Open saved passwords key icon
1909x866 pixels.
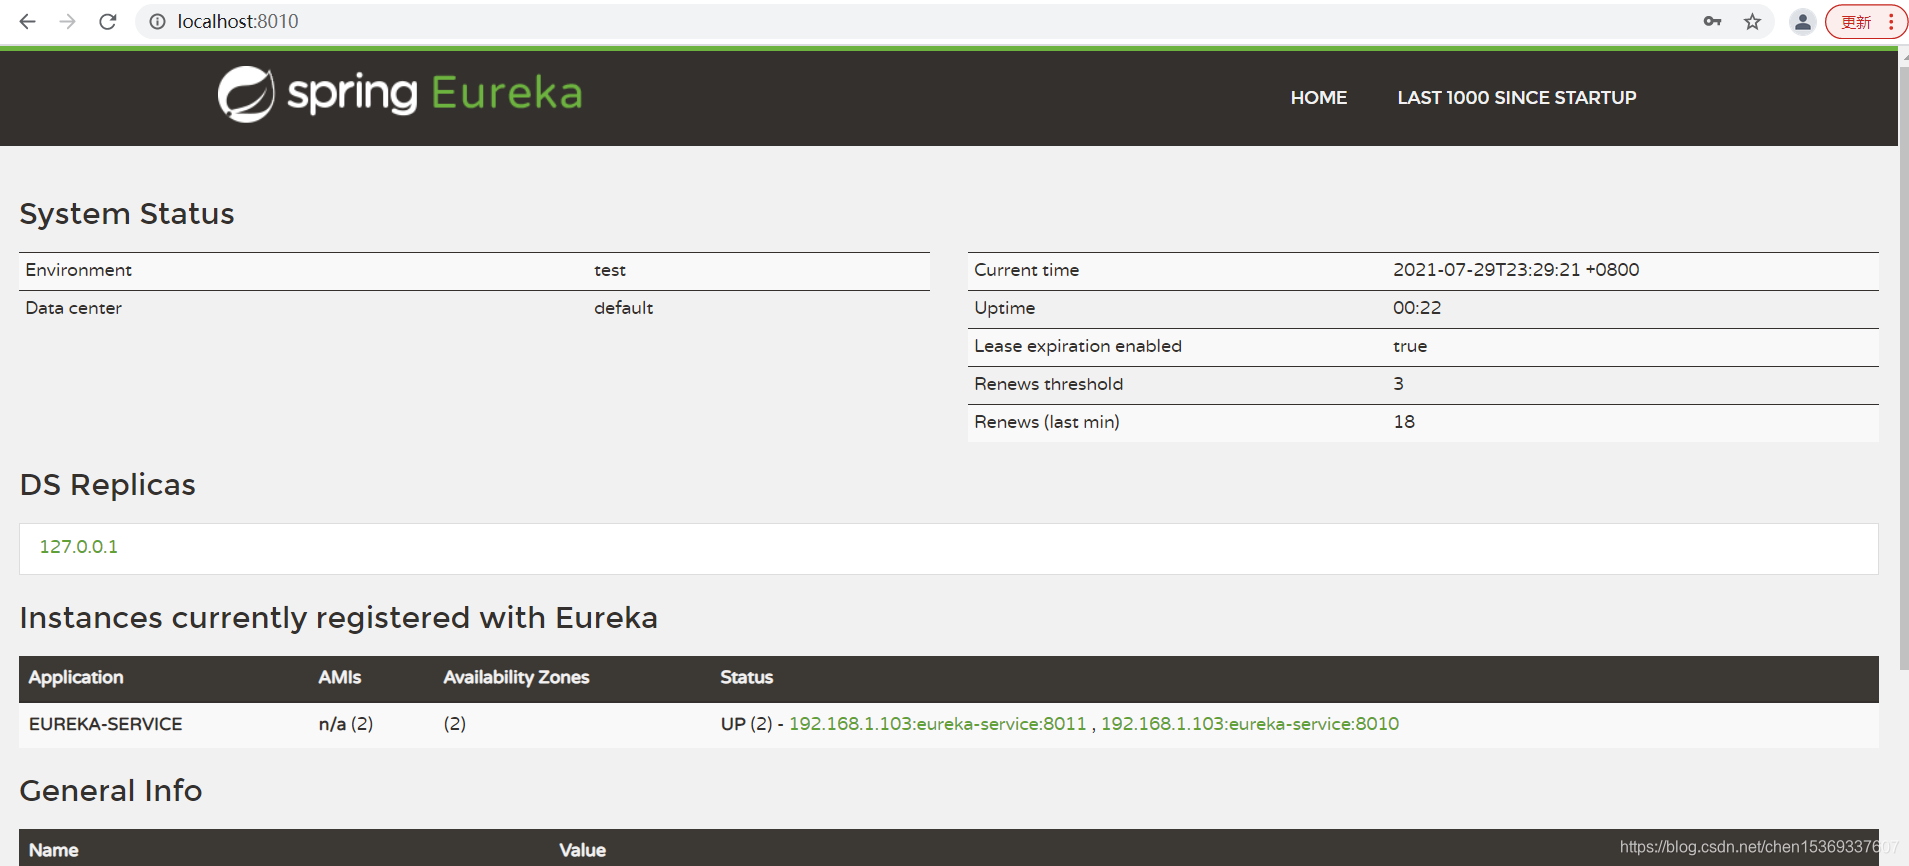click(1712, 21)
